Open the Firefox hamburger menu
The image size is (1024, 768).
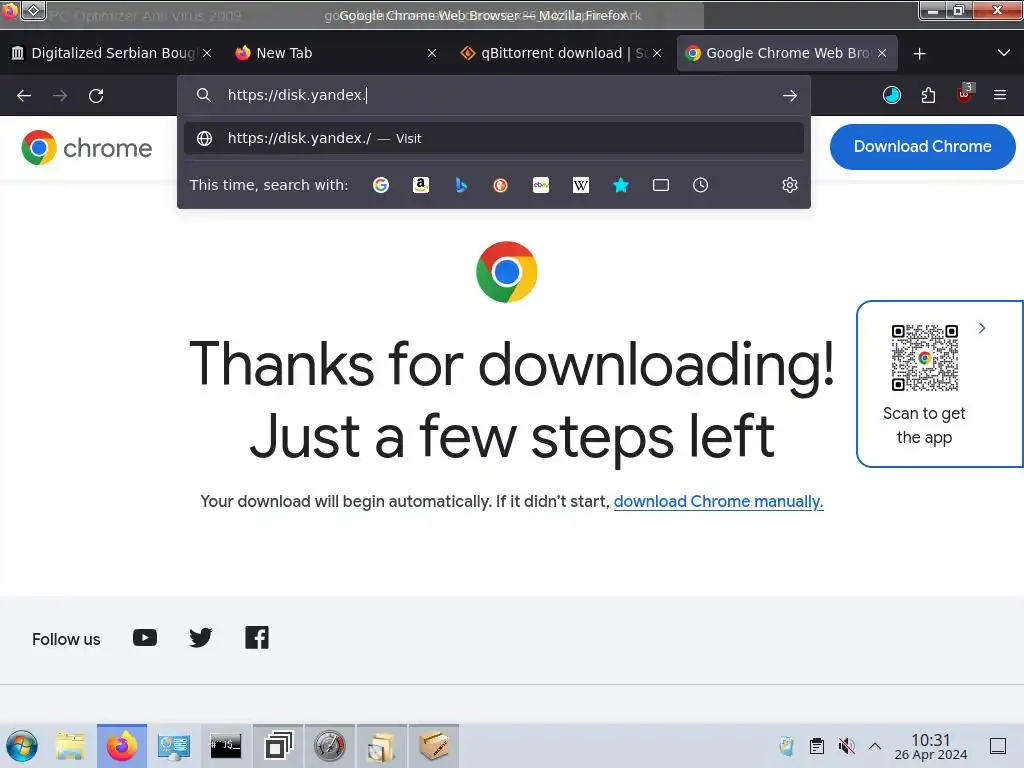1000,95
